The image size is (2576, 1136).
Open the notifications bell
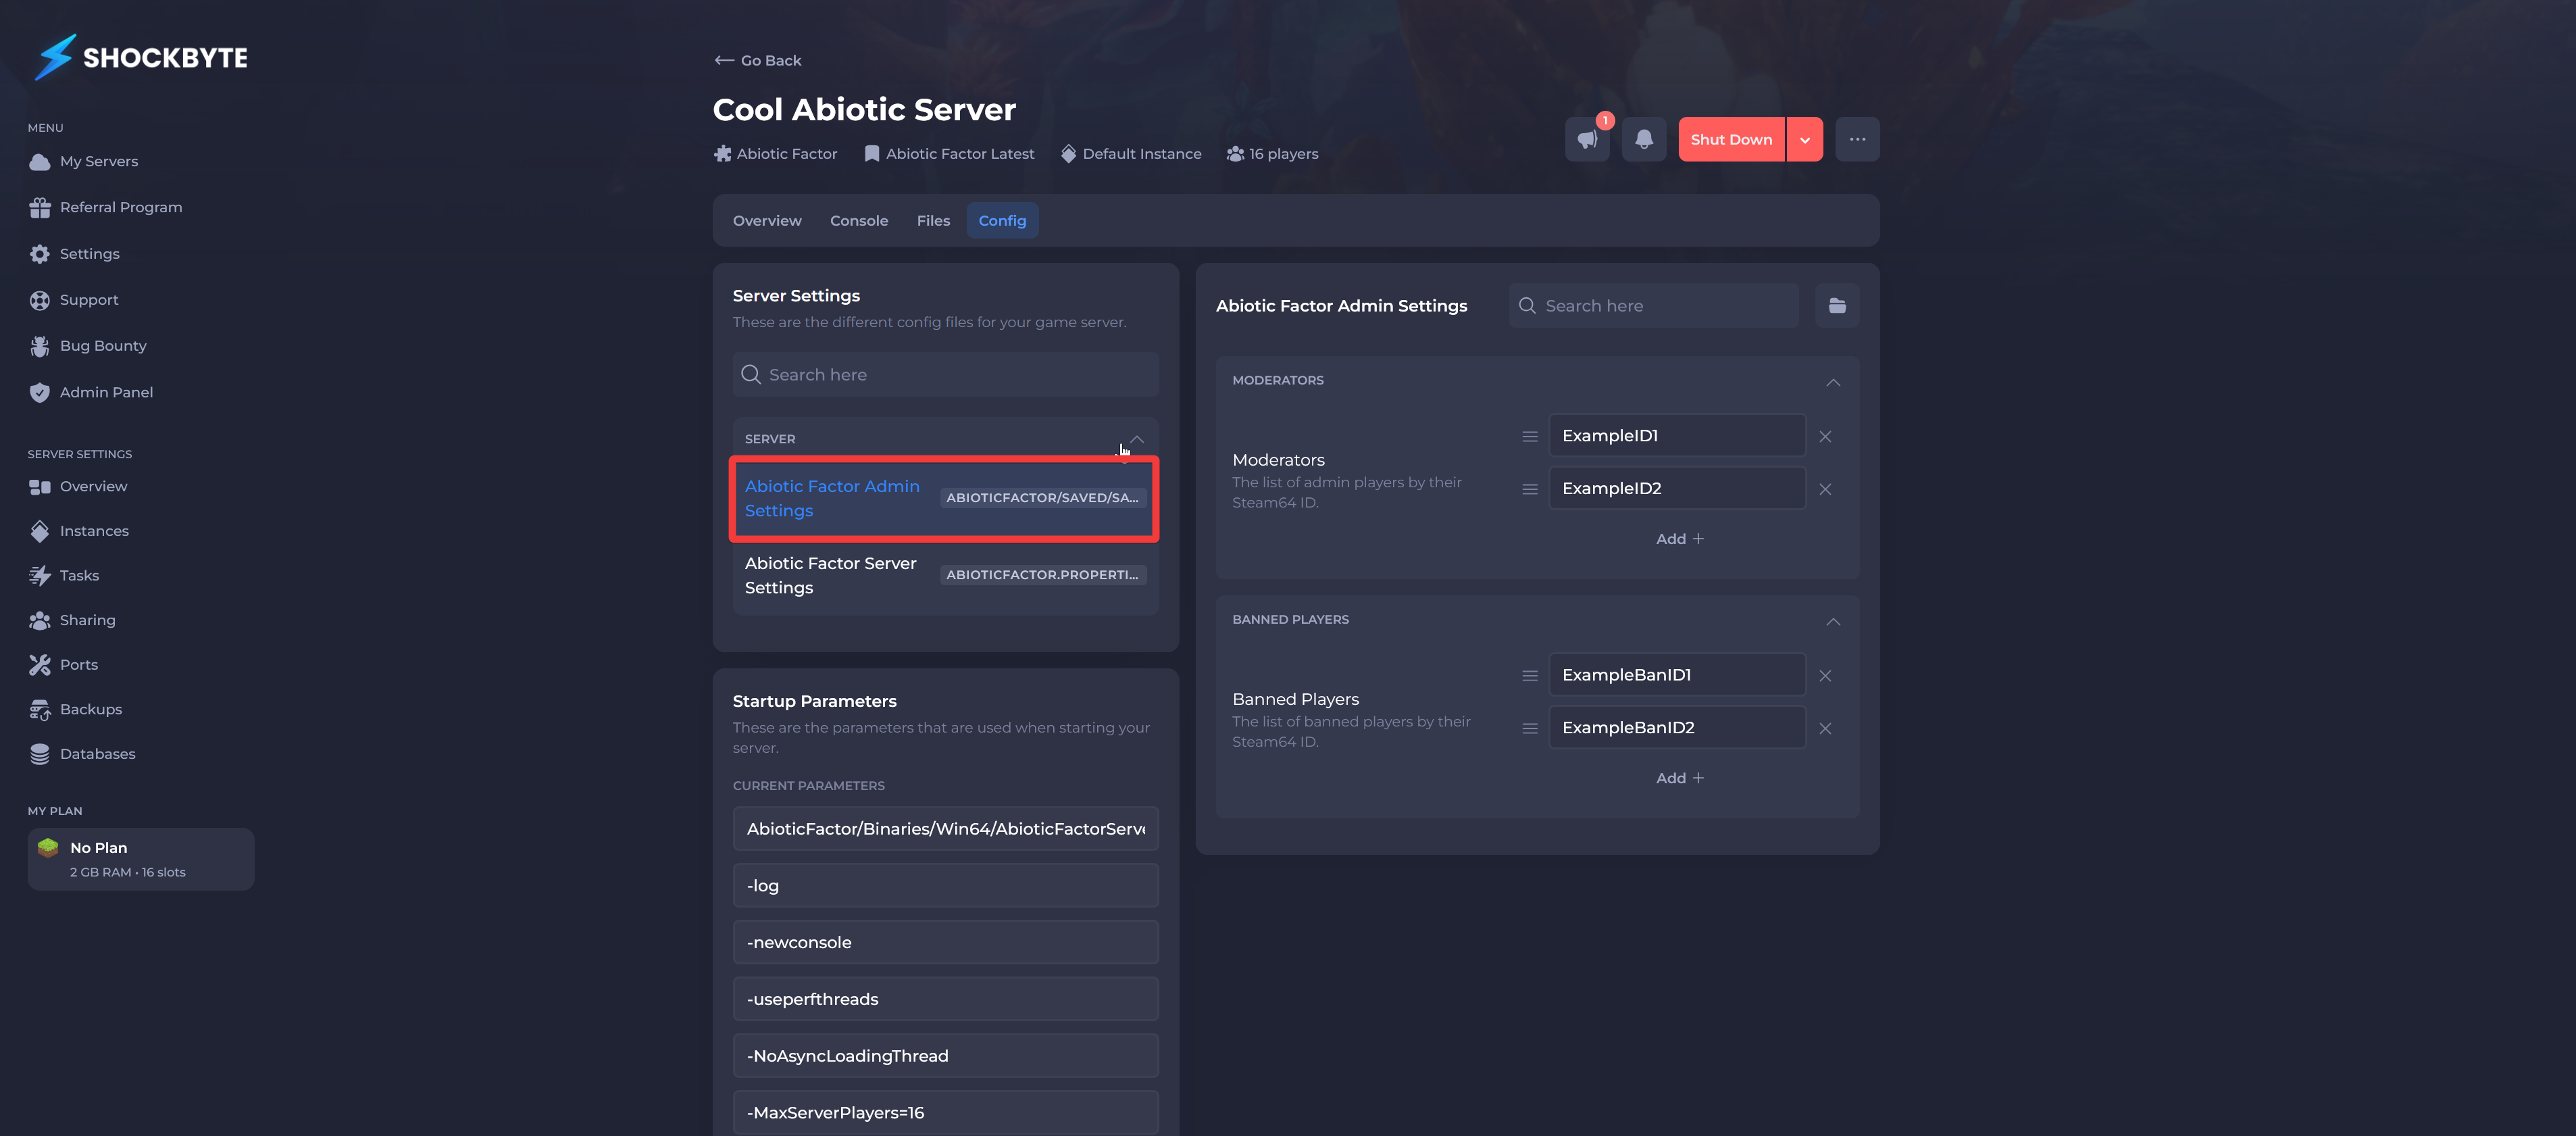(1643, 139)
